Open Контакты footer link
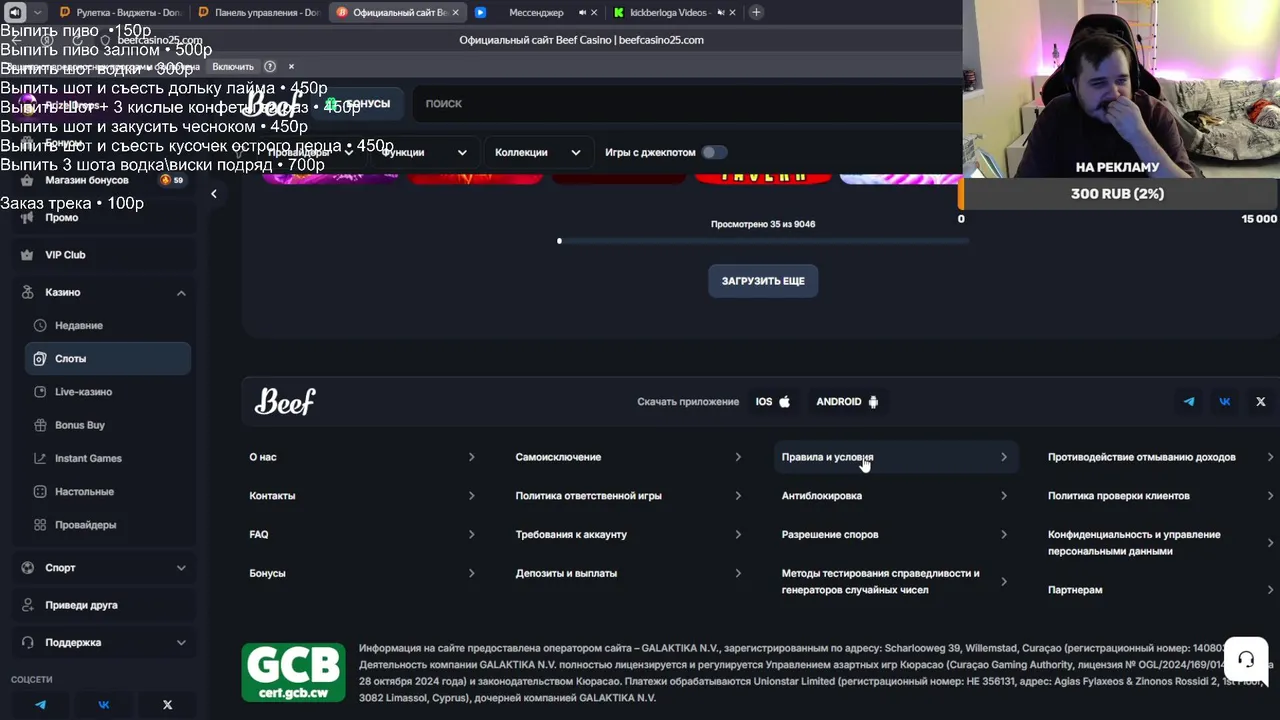Viewport: 1280px width, 720px height. pyautogui.click(x=362, y=496)
